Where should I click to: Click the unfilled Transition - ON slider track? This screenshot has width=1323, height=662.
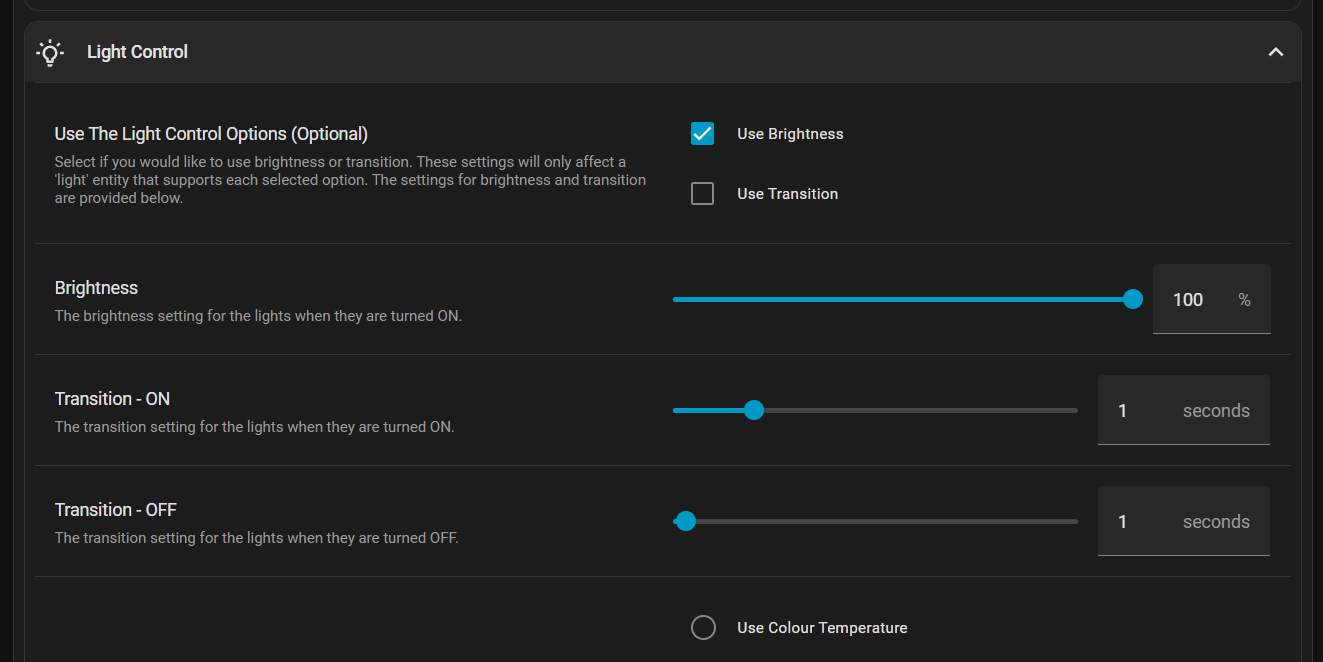pos(920,410)
